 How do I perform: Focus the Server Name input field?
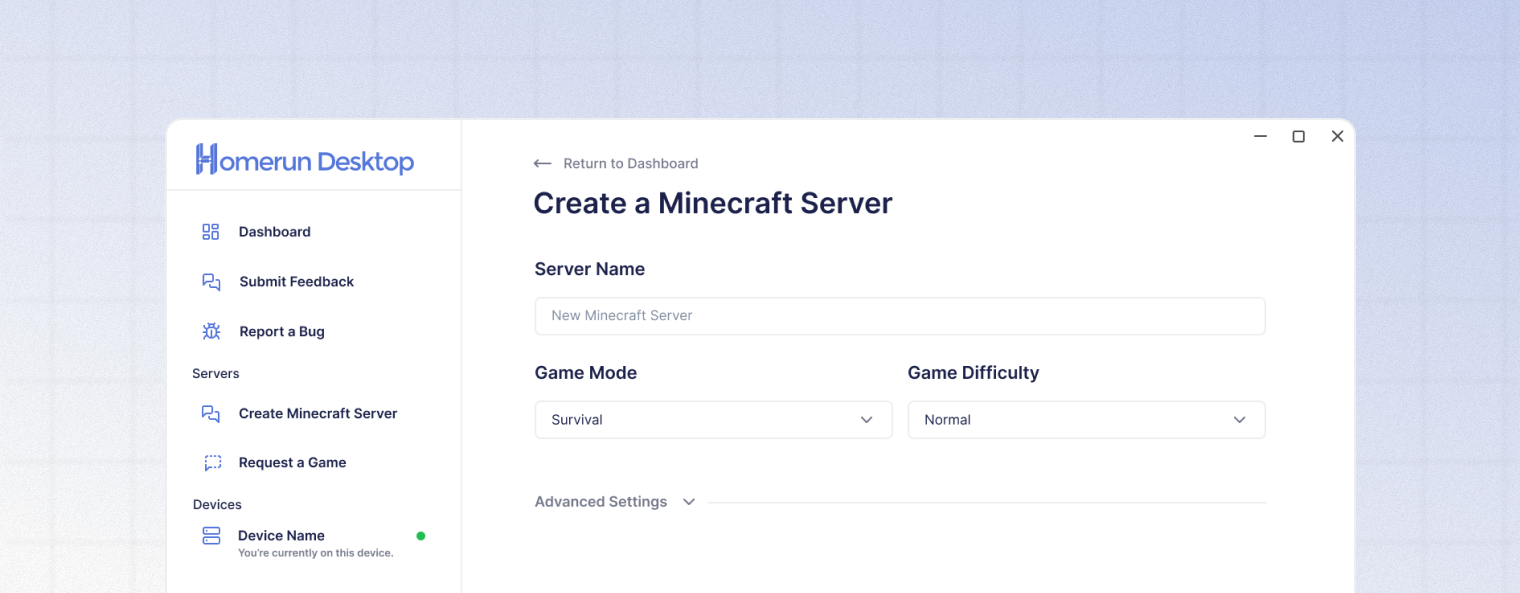tap(899, 316)
